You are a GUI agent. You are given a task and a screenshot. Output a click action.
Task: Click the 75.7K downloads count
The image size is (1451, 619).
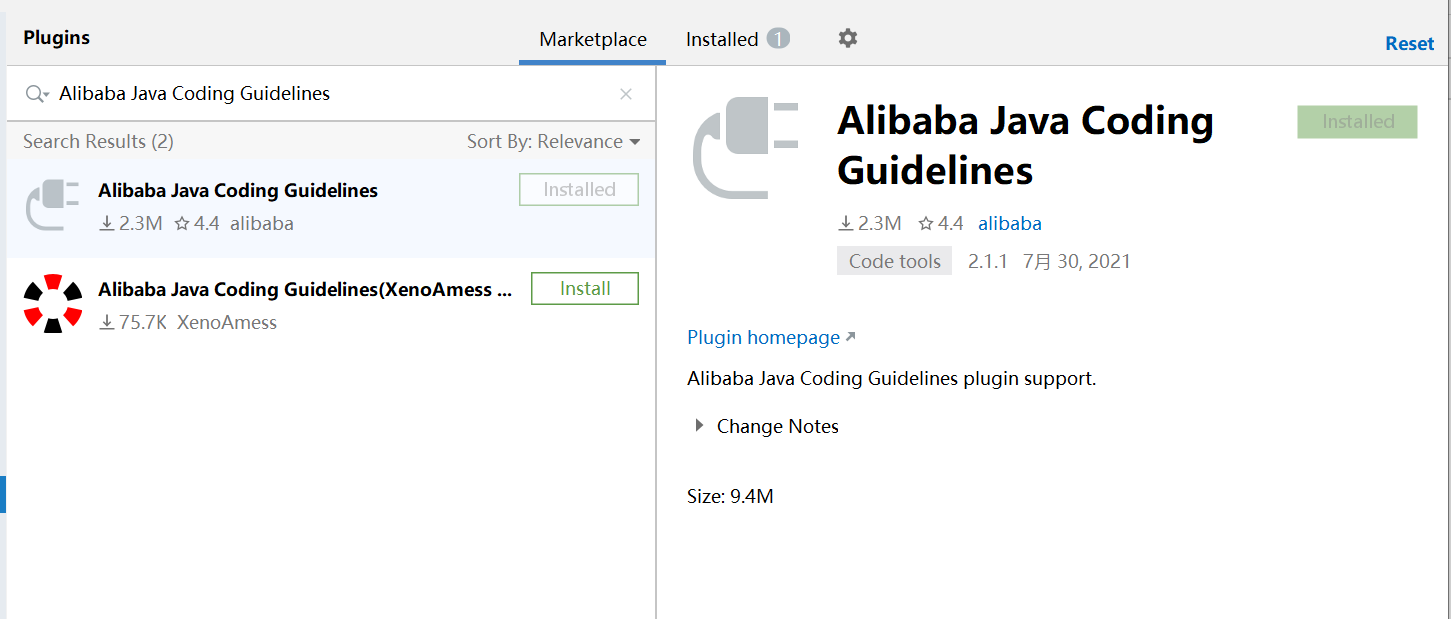[x=133, y=323]
